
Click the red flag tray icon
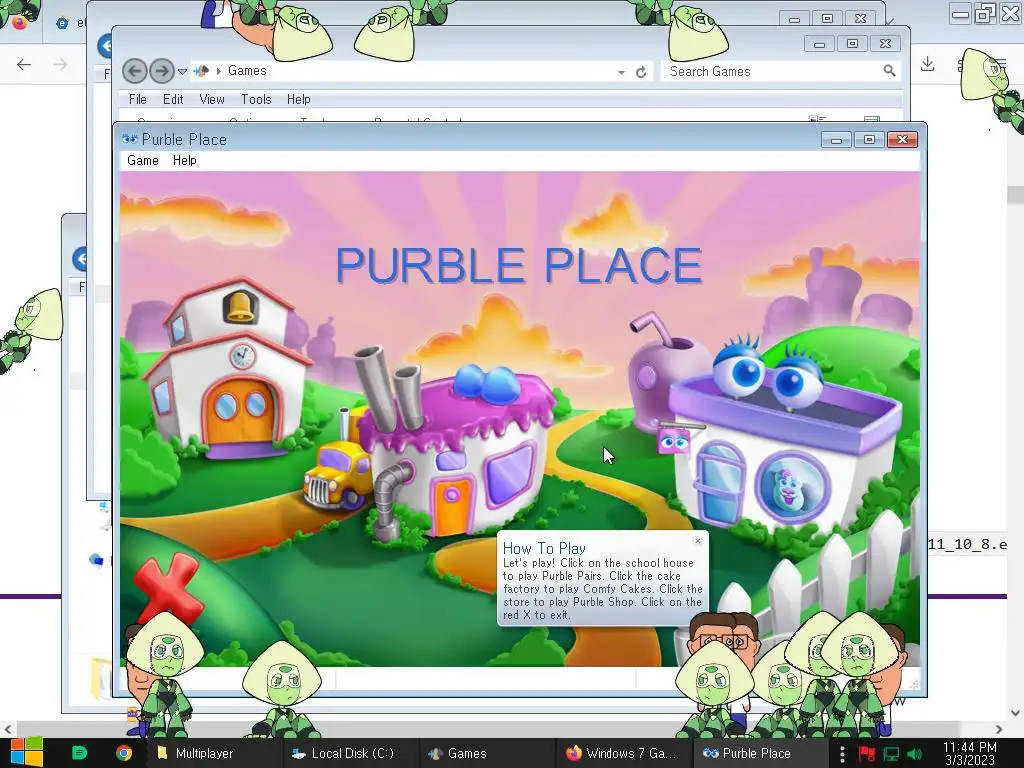coord(867,754)
